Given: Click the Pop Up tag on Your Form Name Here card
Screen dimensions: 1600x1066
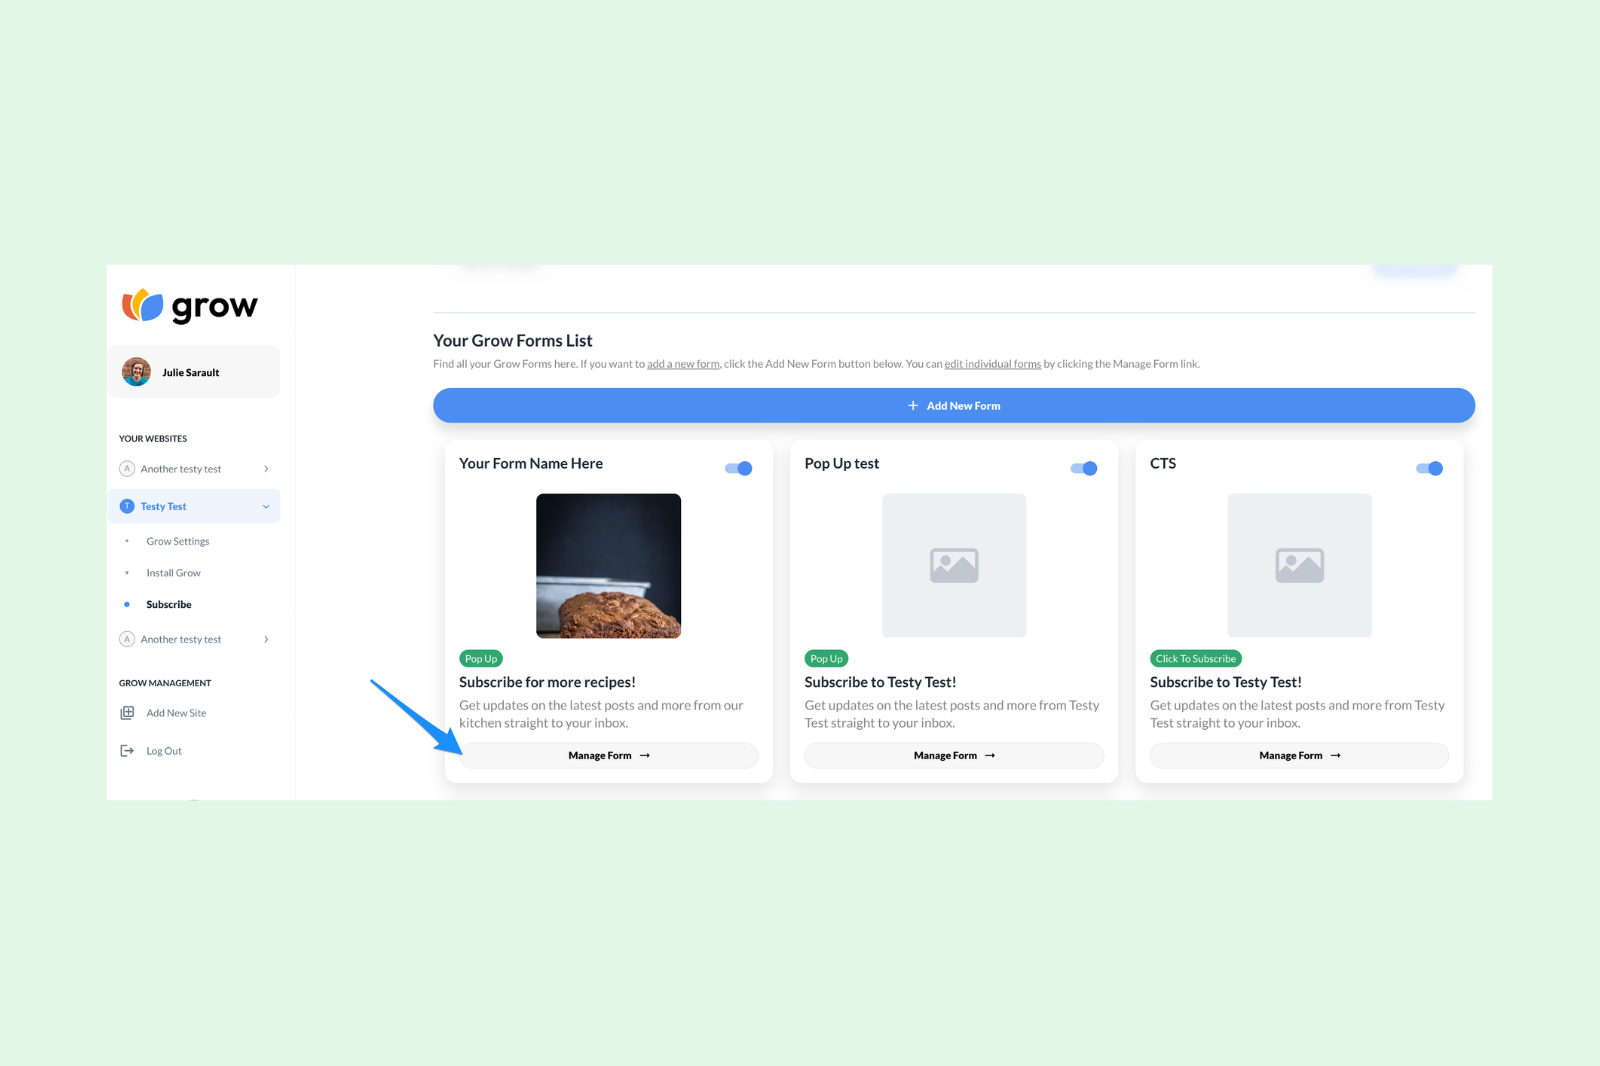Looking at the screenshot, I should coord(481,659).
